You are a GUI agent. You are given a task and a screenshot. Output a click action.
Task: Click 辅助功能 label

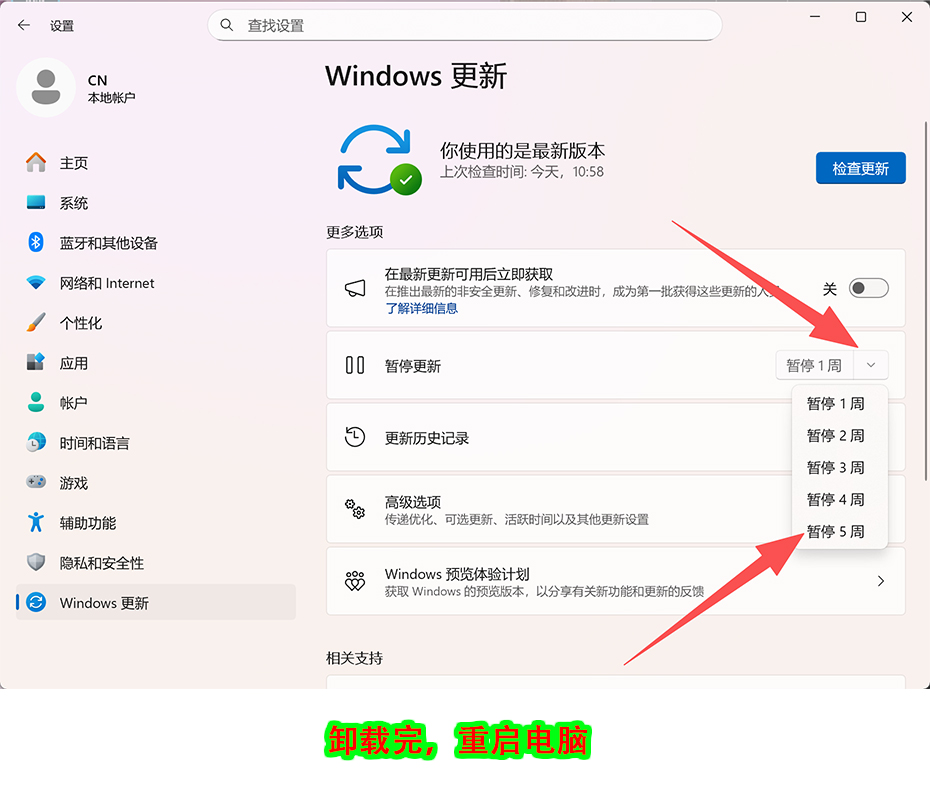[x=88, y=523]
